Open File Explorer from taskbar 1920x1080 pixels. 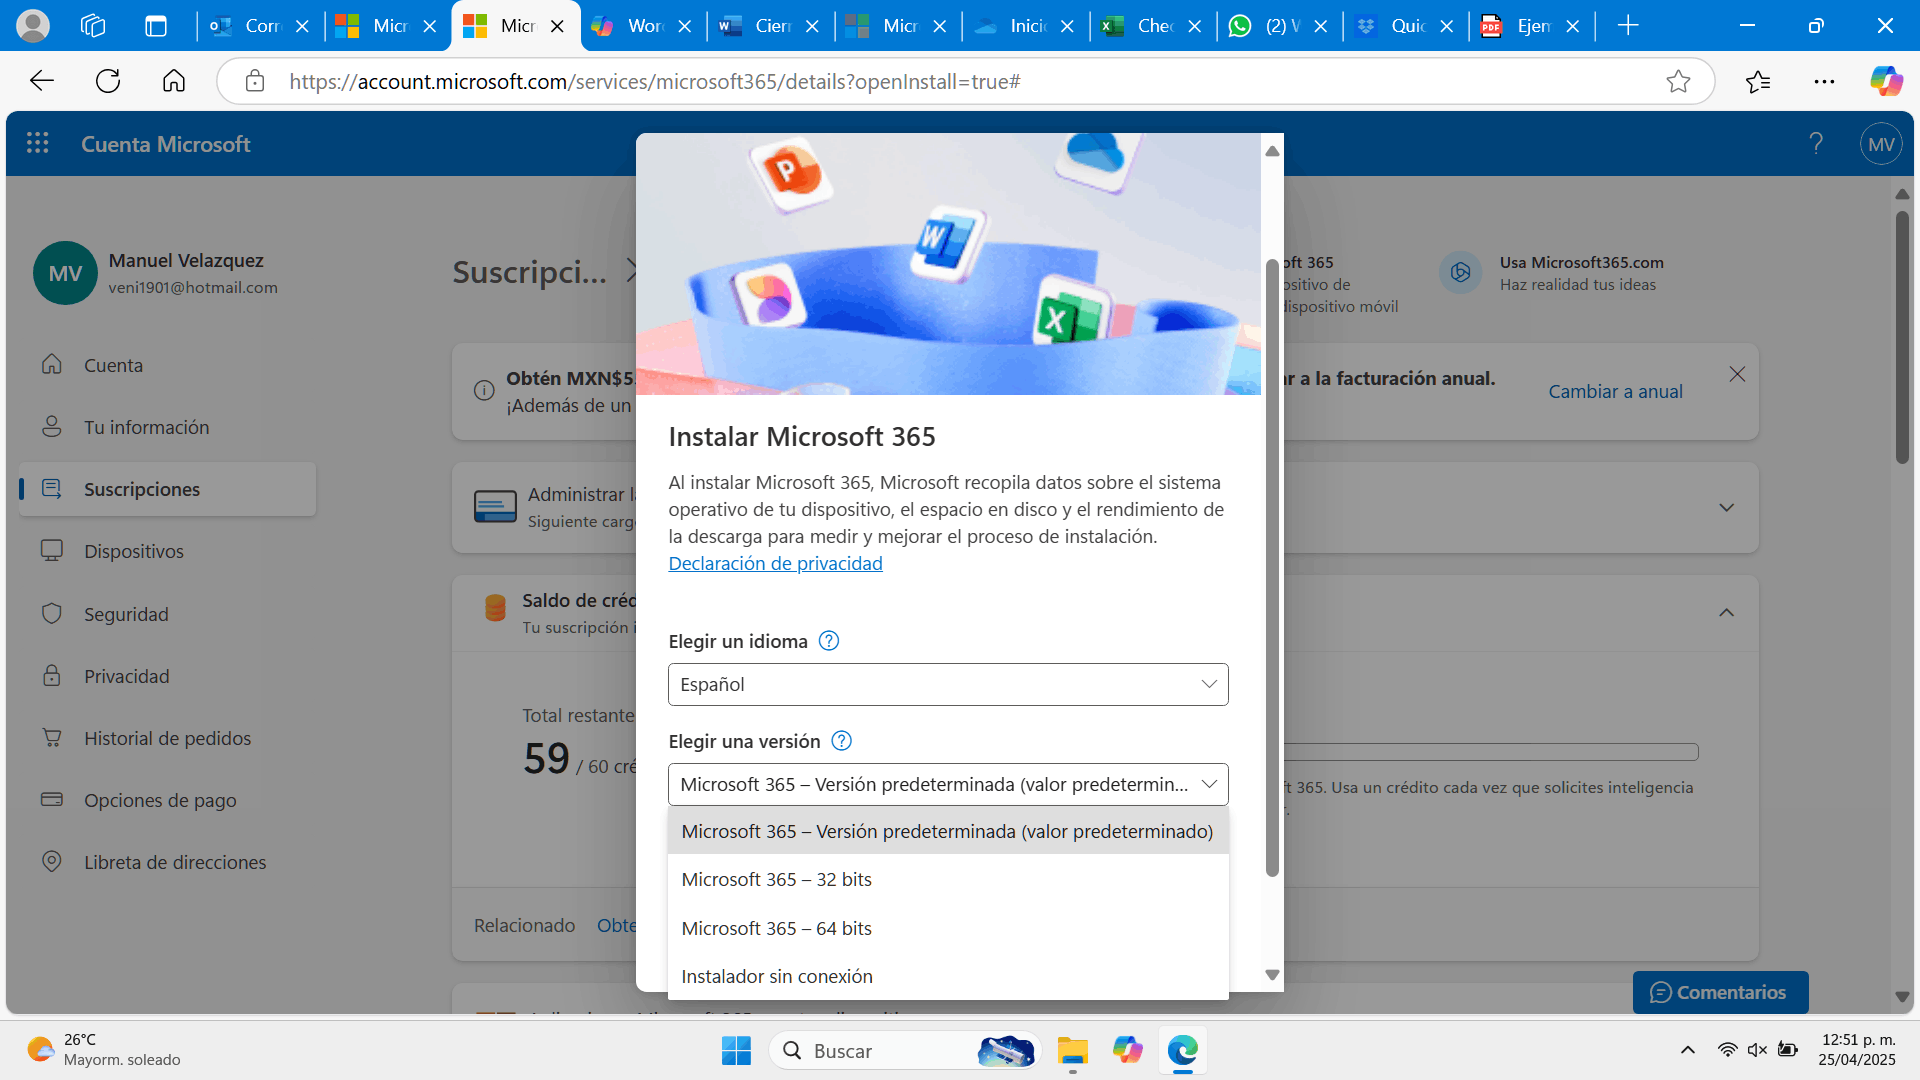tap(1072, 1051)
